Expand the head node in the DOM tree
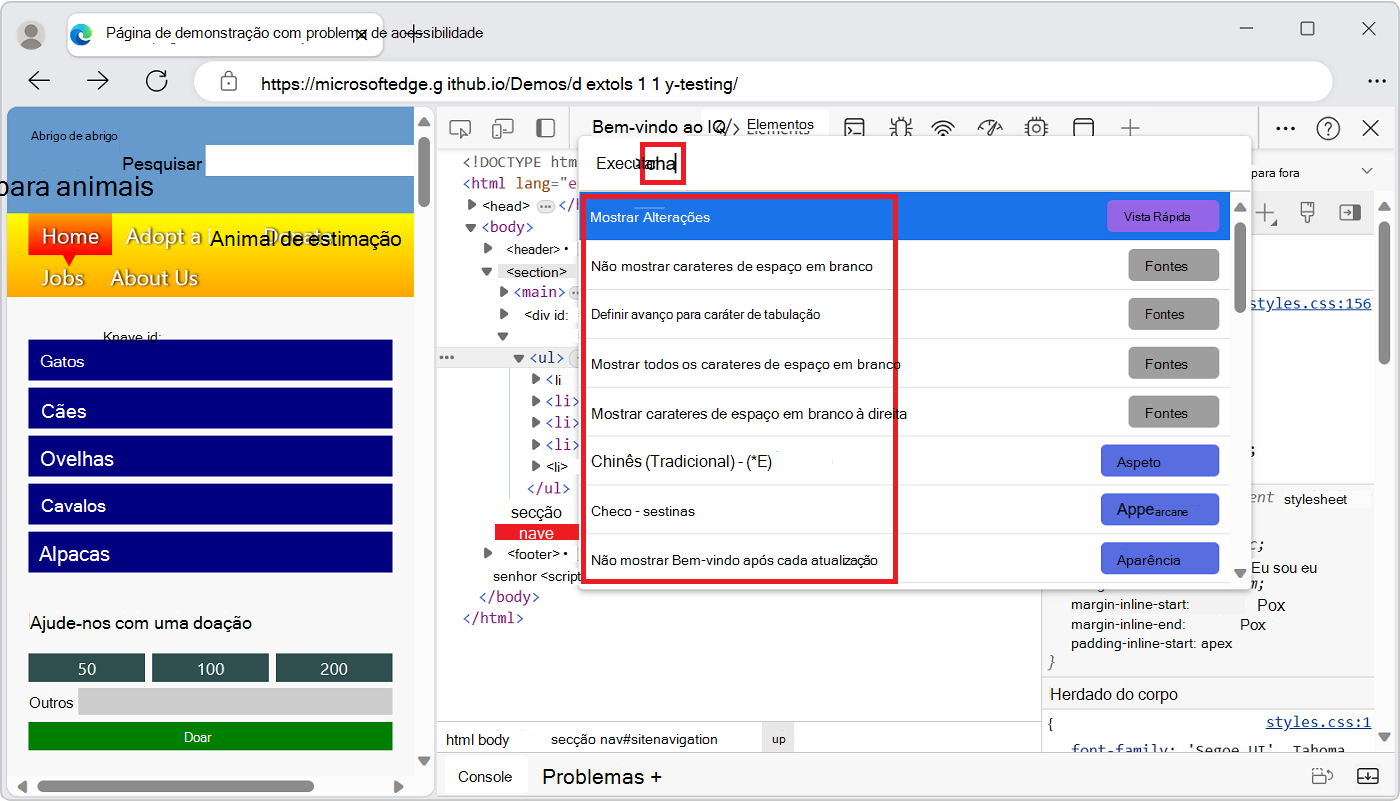This screenshot has width=1400, height=801. pos(471,205)
